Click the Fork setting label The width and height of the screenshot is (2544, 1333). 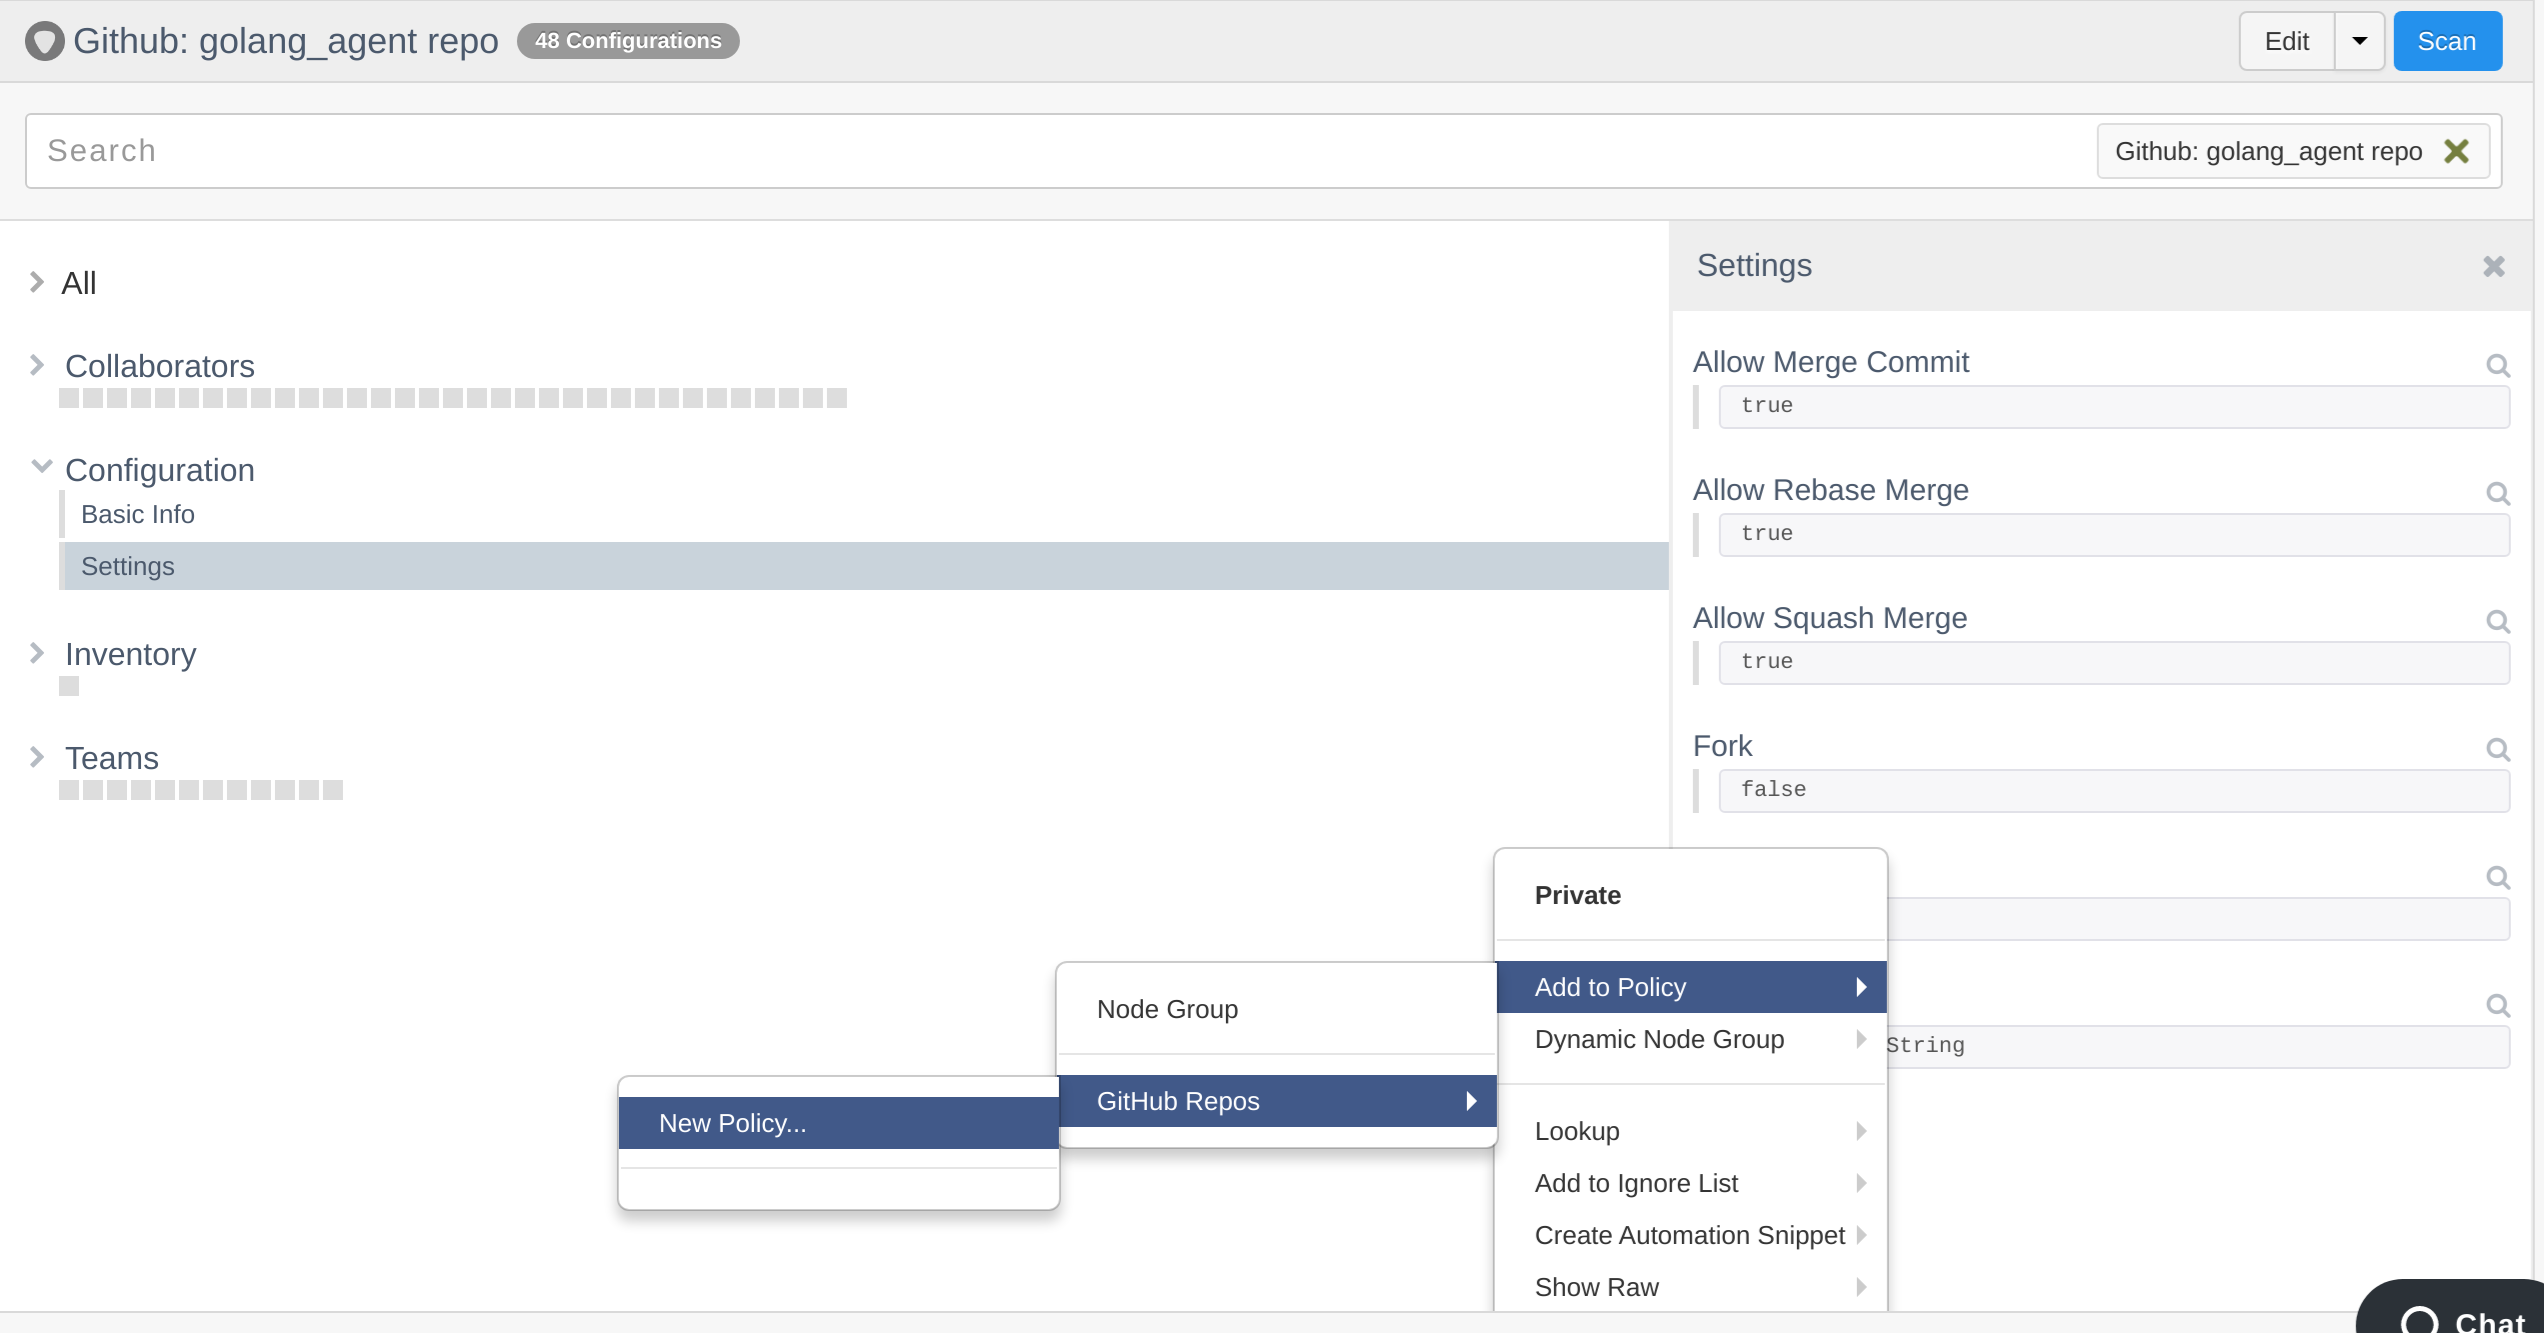[x=1722, y=746]
